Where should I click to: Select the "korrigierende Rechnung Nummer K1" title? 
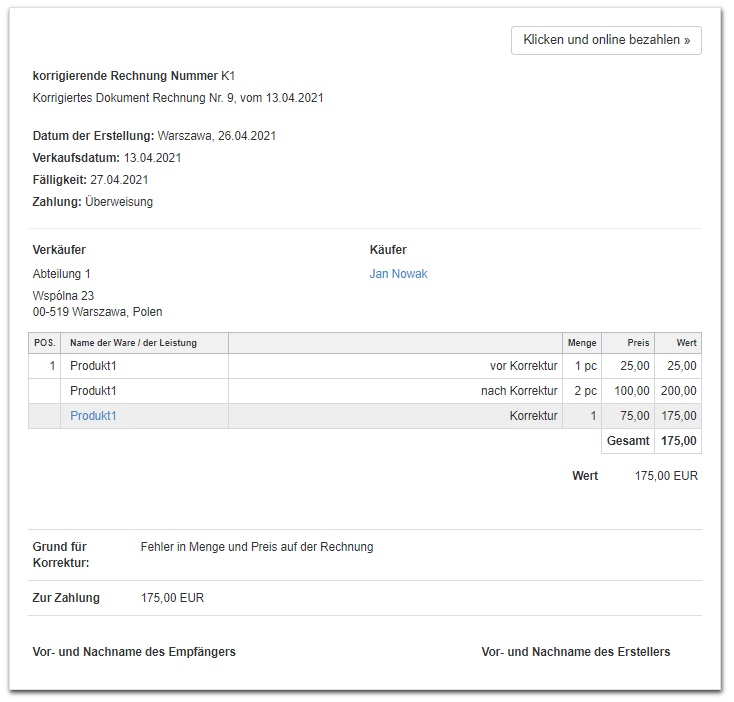point(134,76)
